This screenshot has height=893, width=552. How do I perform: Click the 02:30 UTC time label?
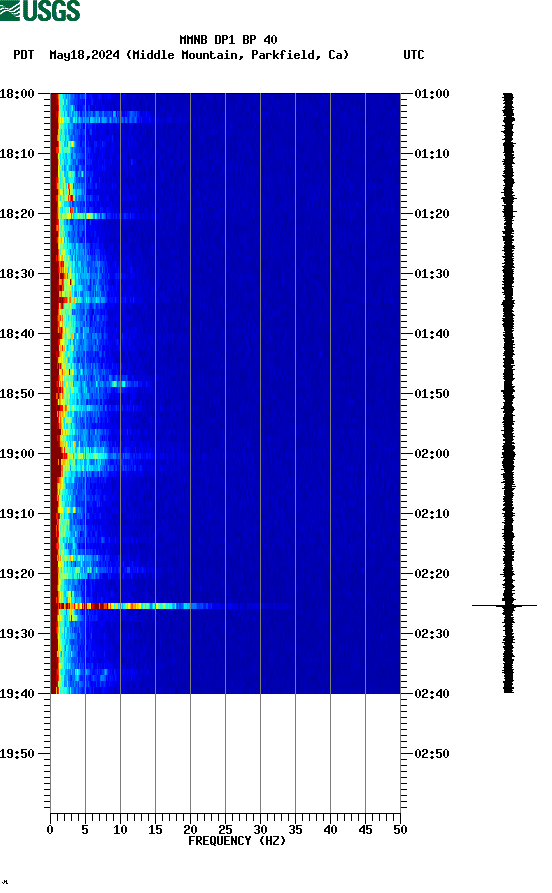click(x=432, y=634)
